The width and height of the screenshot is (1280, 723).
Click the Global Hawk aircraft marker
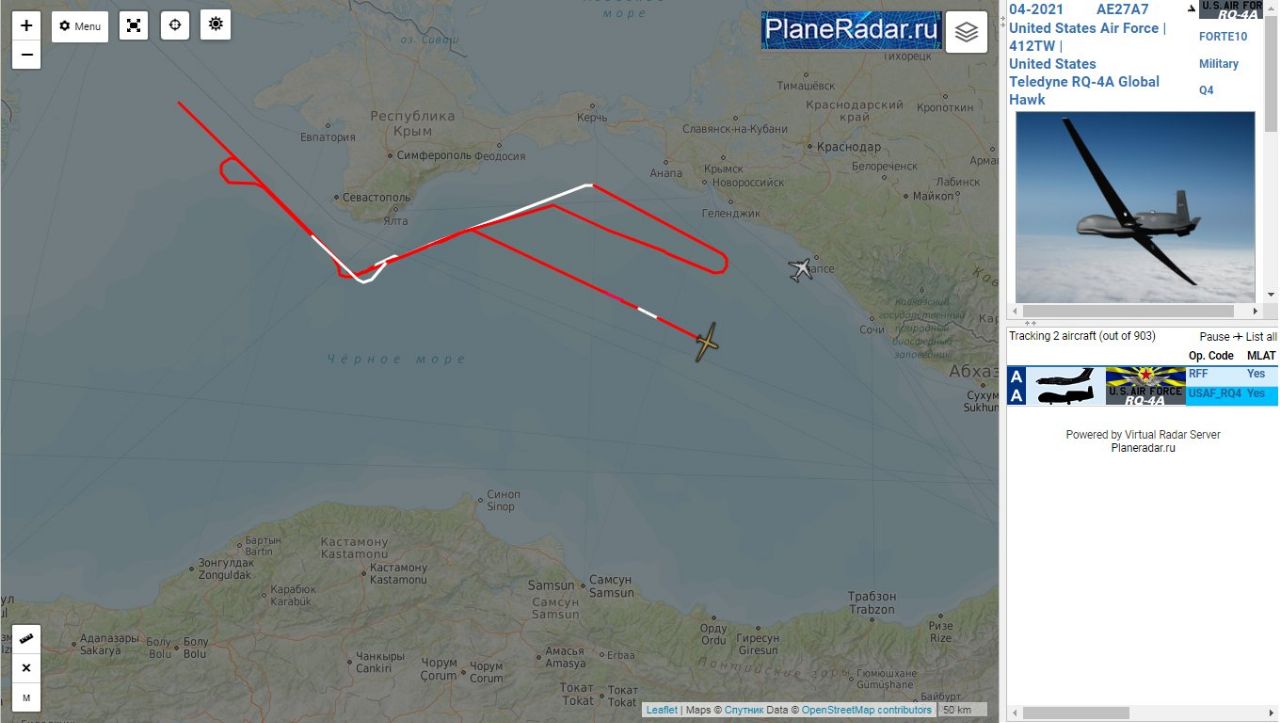[x=707, y=342]
